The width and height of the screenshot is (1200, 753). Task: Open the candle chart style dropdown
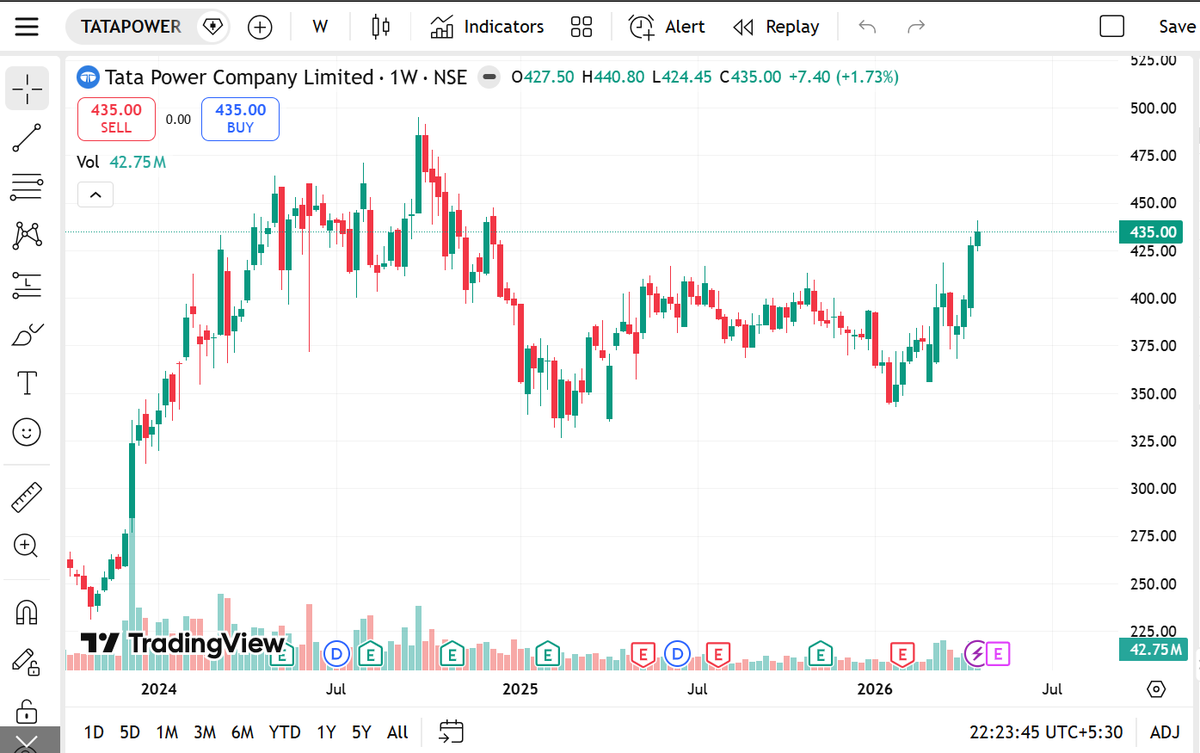[380, 27]
